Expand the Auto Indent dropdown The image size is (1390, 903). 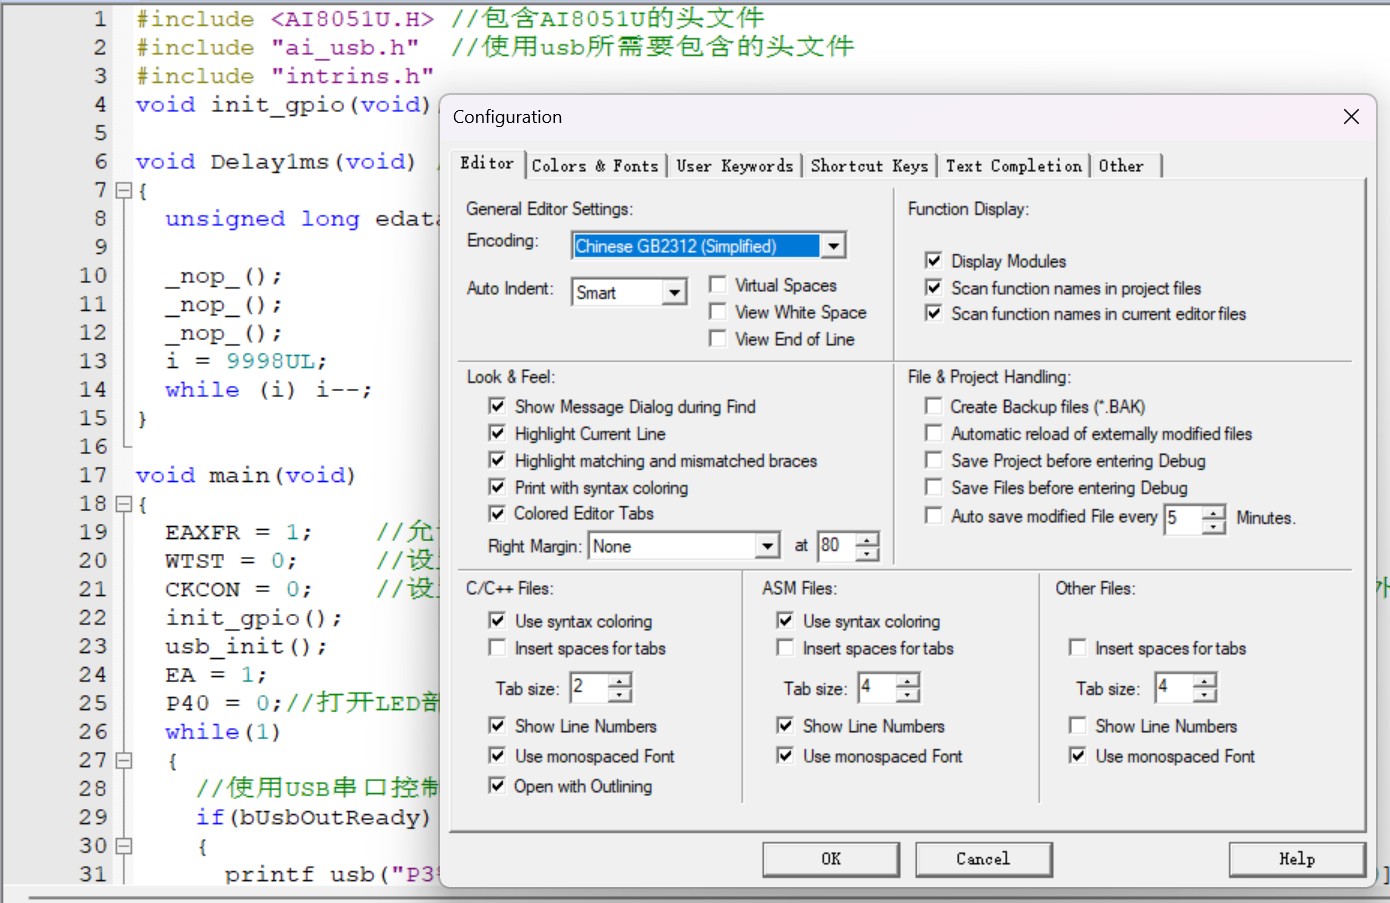(675, 292)
